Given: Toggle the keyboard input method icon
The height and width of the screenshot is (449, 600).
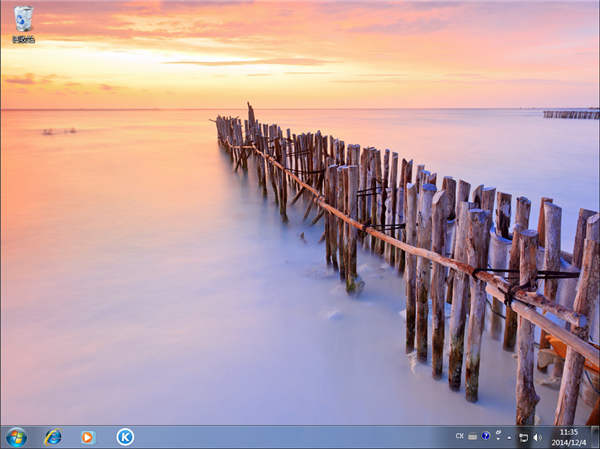Looking at the screenshot, I should point(473,437).
